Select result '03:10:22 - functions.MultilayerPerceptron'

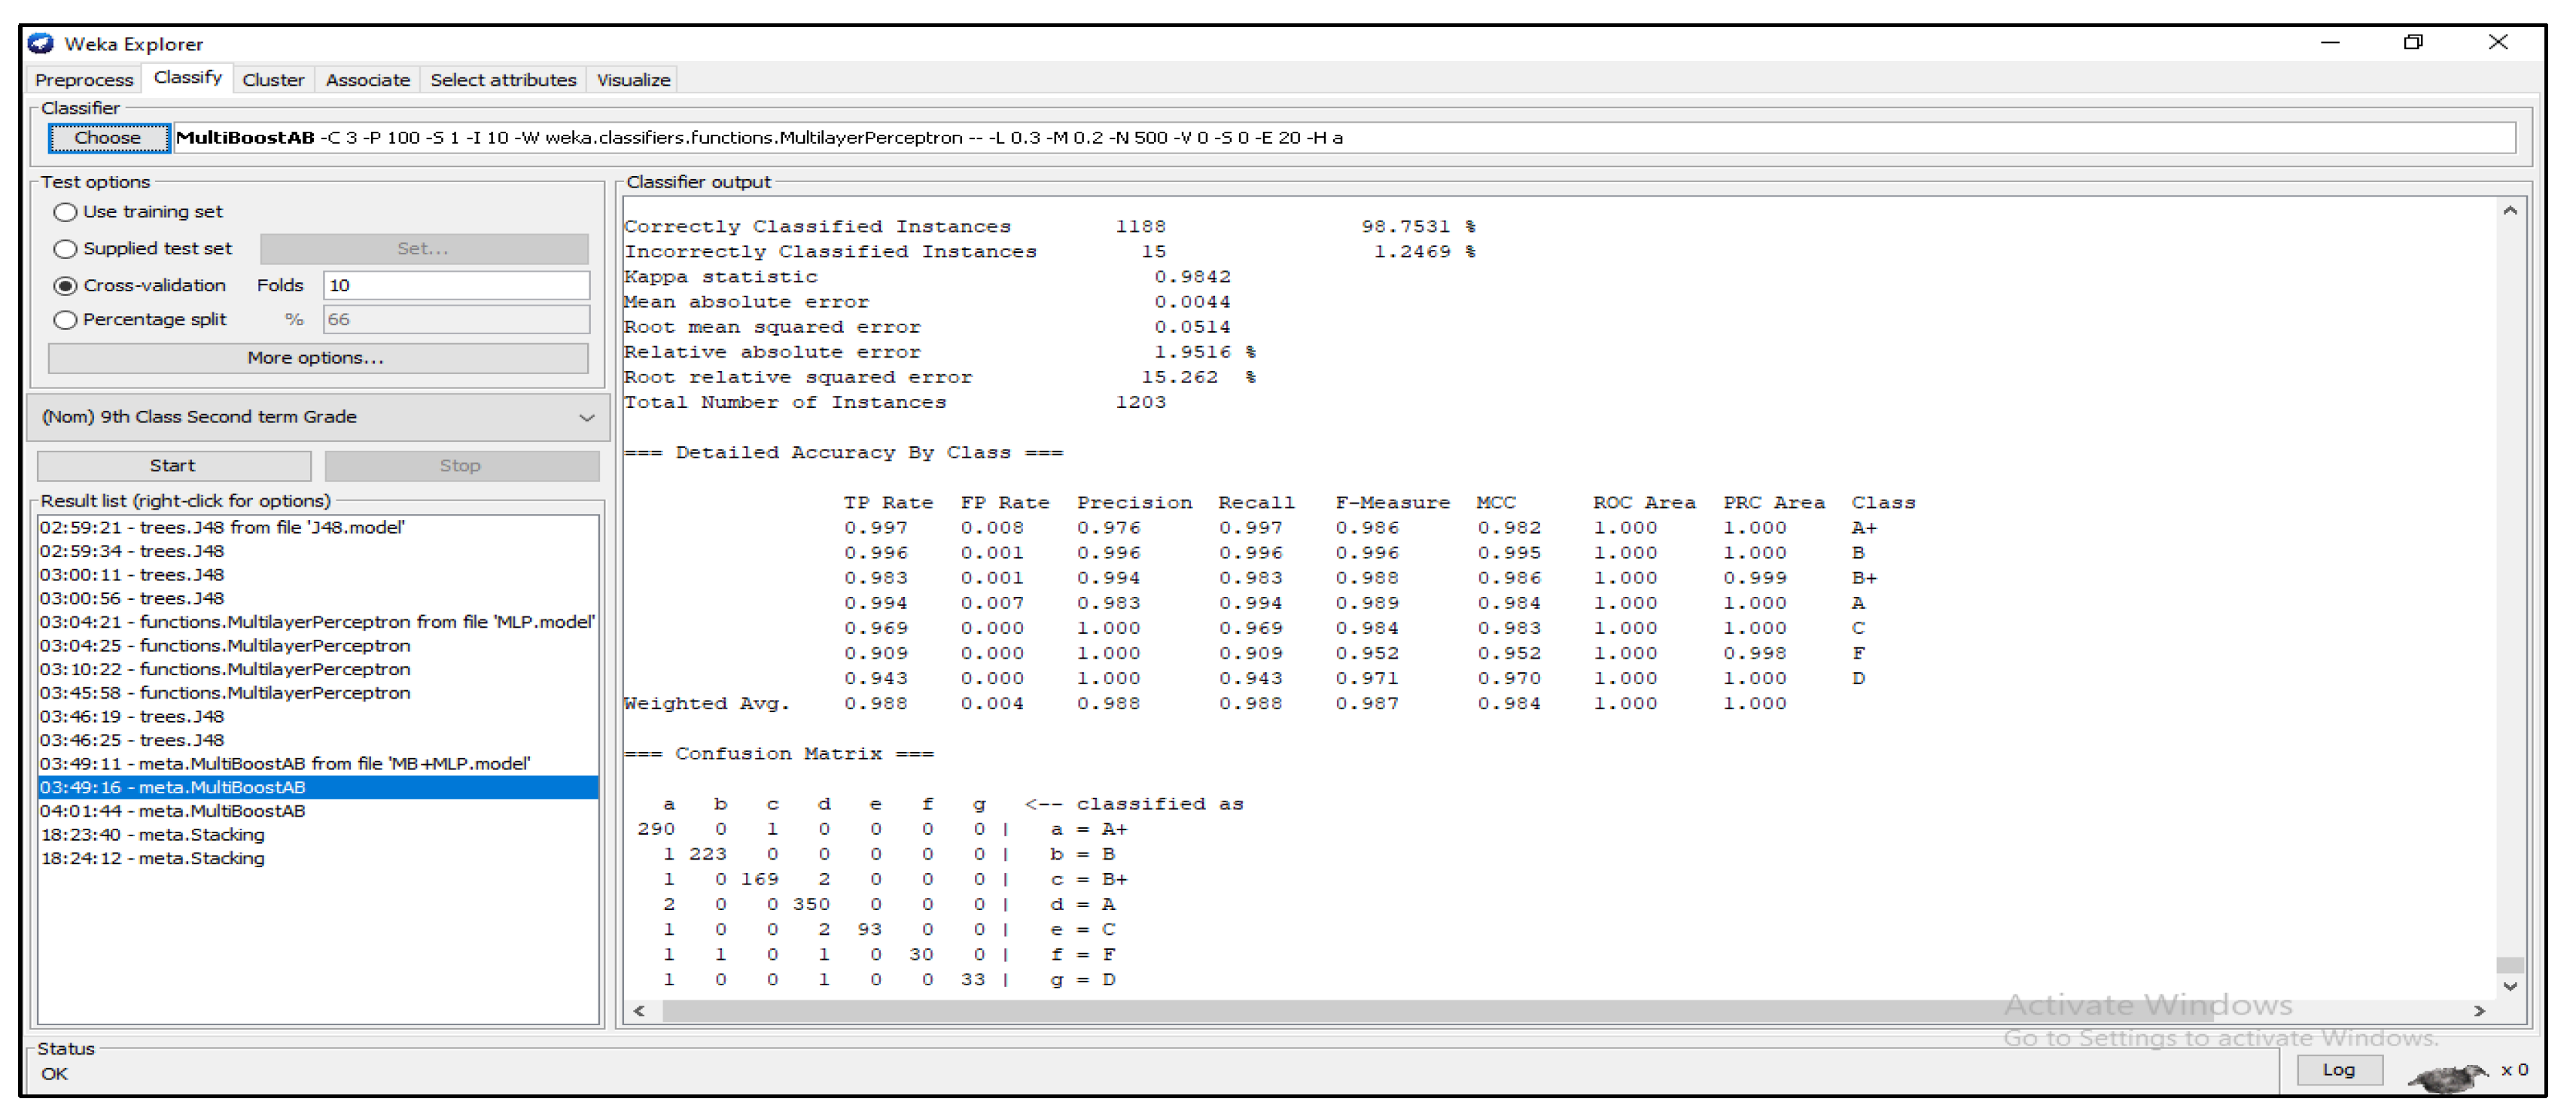coord(318,670)
